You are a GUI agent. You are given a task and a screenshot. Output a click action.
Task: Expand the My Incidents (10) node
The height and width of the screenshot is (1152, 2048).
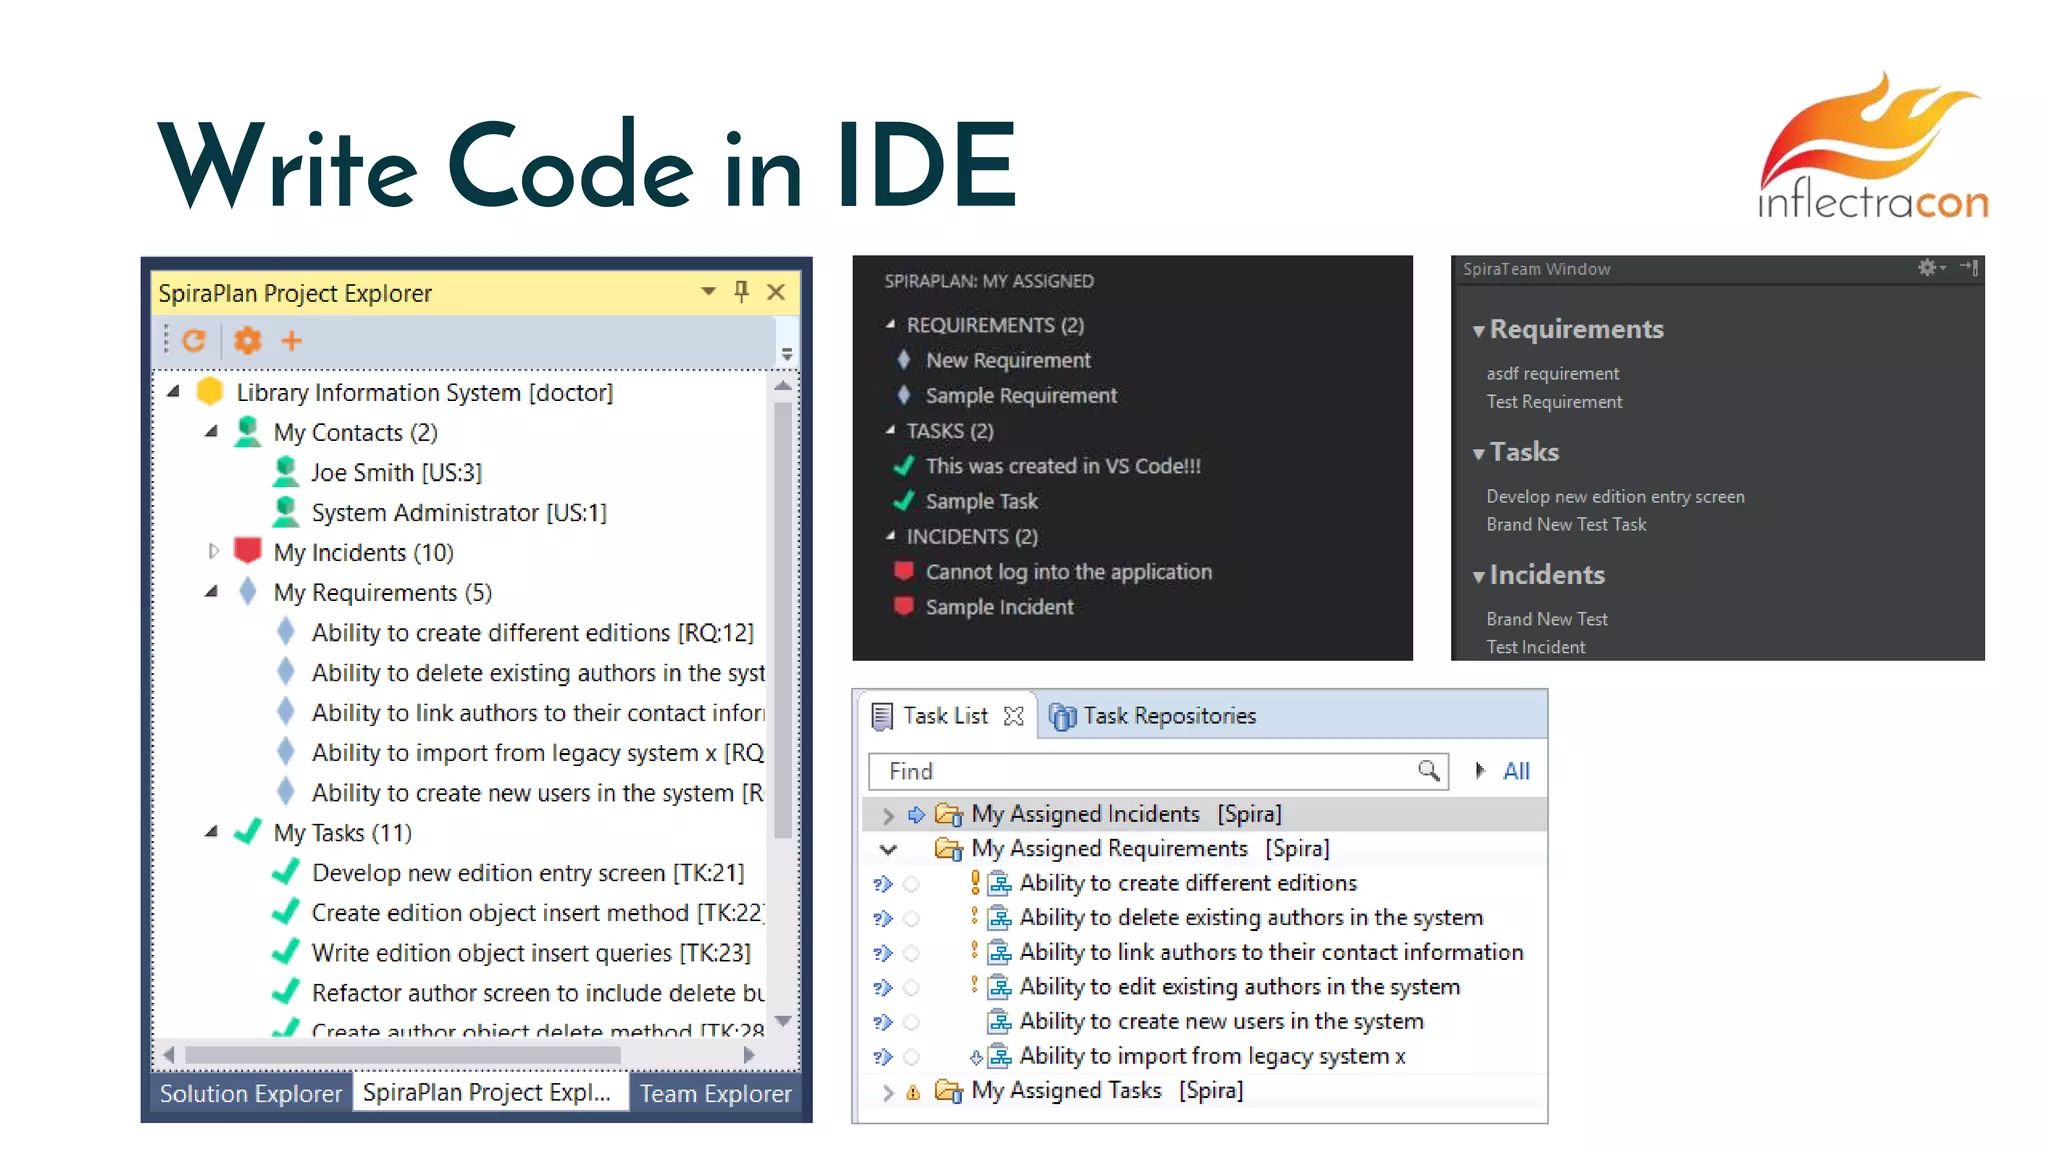tap(213, 551)
